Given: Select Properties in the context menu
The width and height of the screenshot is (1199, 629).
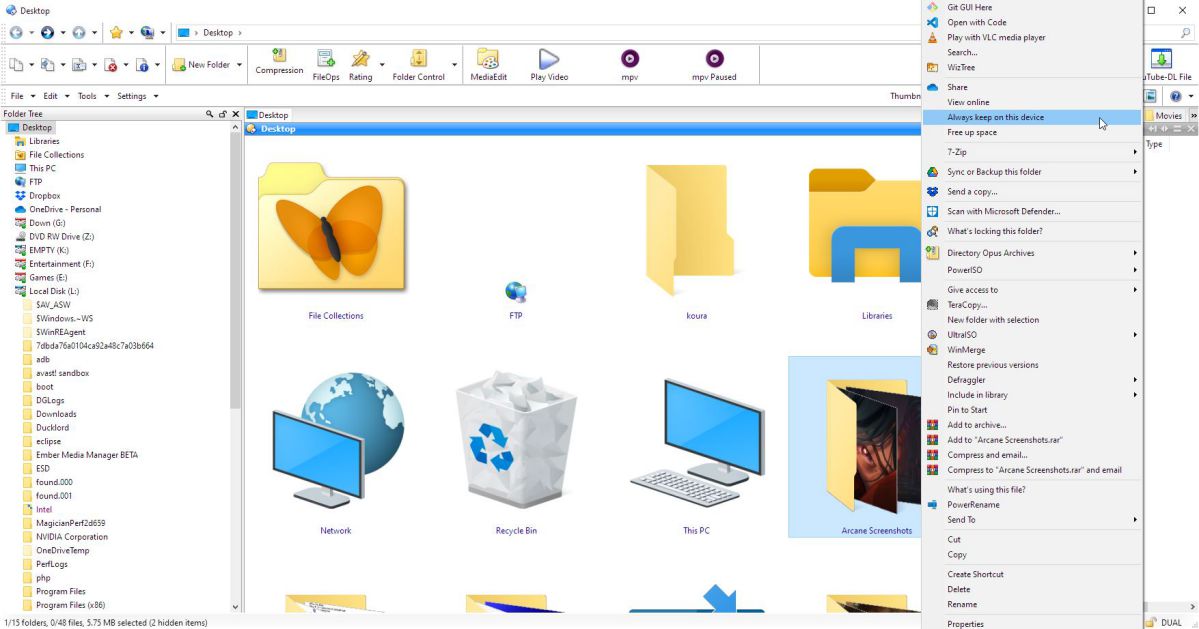Looking at the screenshot, I should click(x=965, y=624).
